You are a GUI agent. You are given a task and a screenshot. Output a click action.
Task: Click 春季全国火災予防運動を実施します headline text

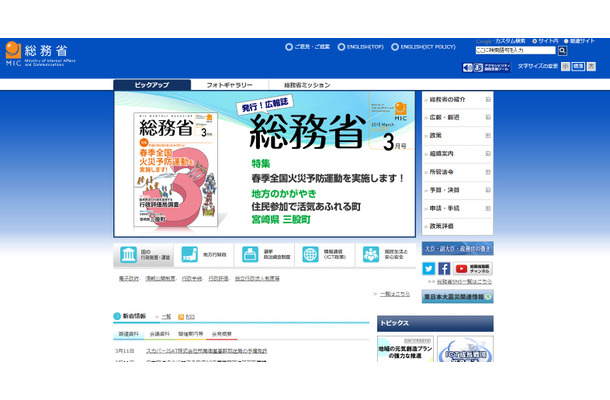[328, 178]
